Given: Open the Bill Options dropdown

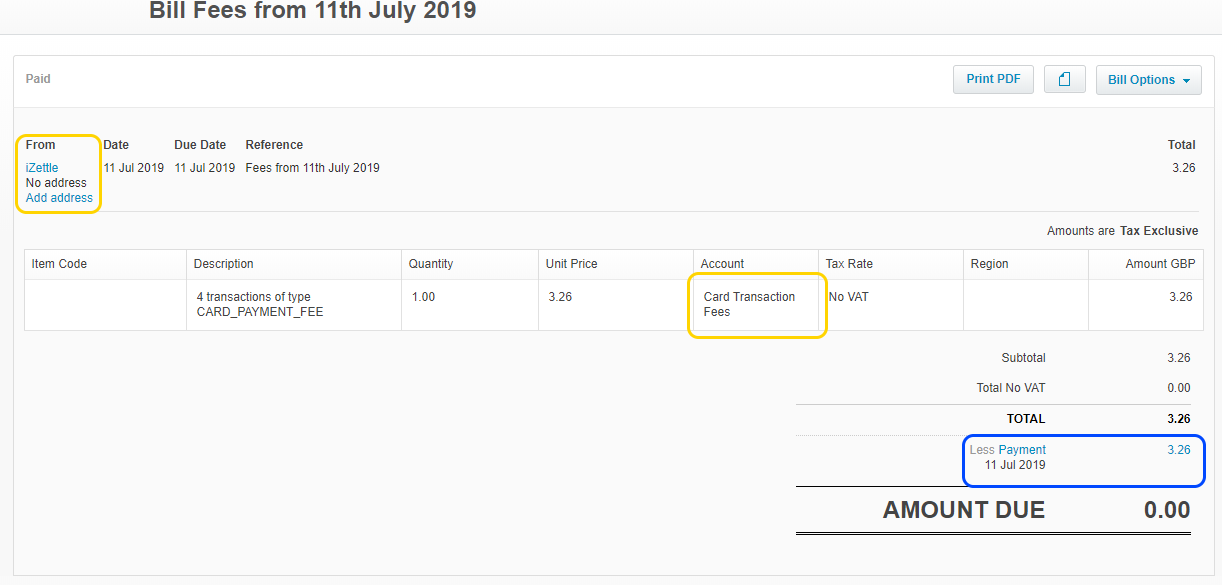Looking at the screenshot, I should pyautogui.click(x=1148, y=80).
